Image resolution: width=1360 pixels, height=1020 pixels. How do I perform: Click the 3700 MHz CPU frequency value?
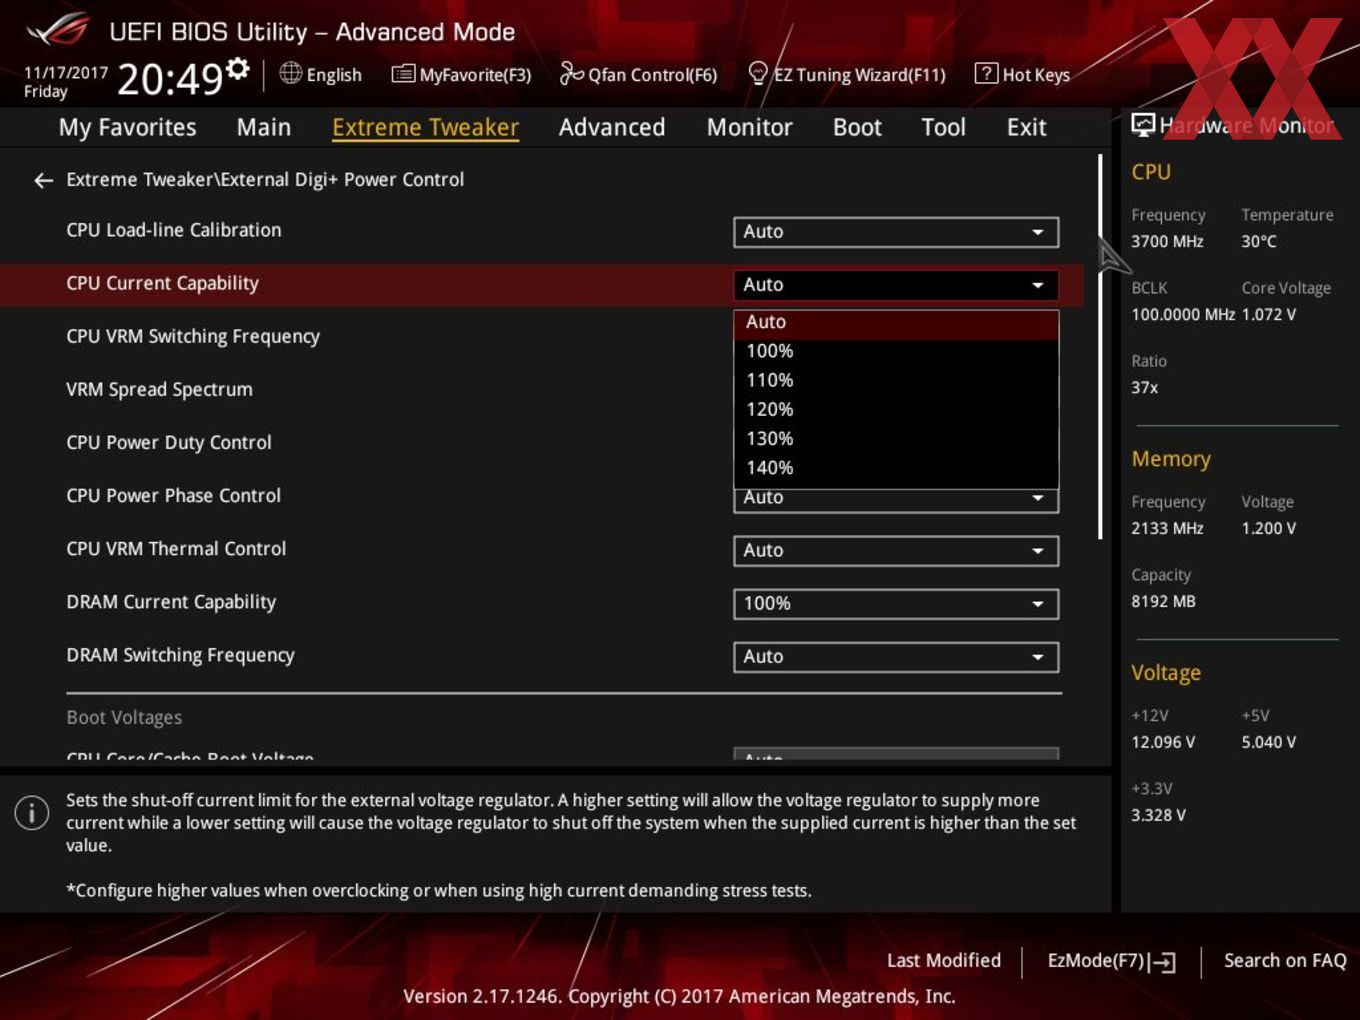click(1167, 241)
